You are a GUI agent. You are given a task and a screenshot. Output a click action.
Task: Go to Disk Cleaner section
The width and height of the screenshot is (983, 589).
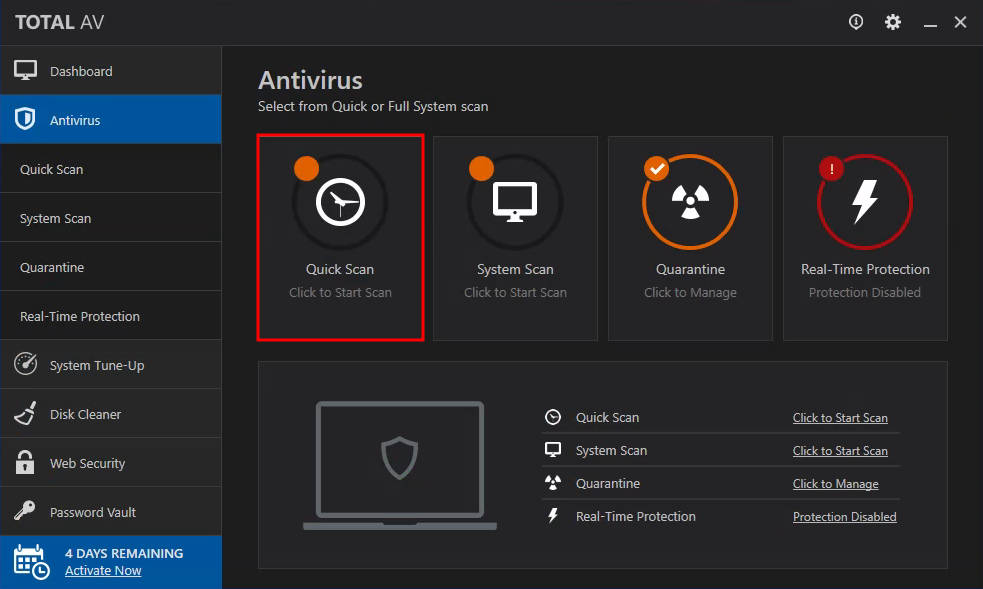(x=111, y=414)
